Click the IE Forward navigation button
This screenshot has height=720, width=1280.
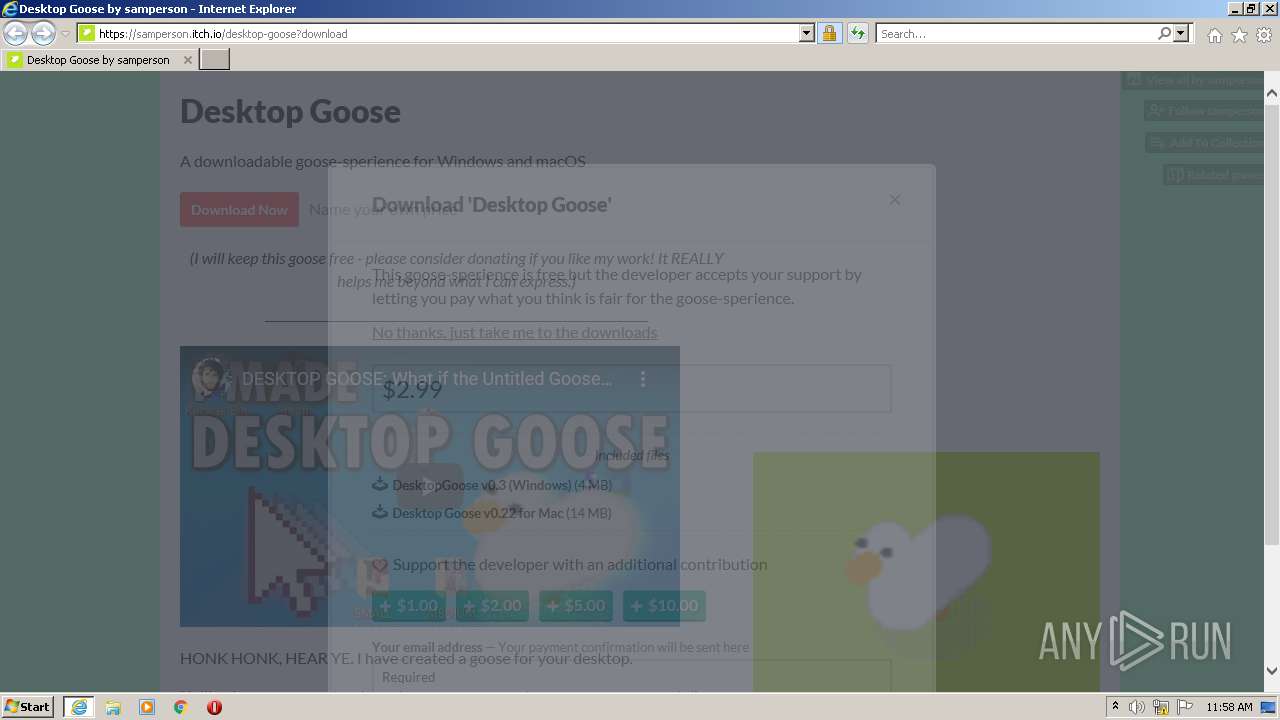(x=43, y=33)
